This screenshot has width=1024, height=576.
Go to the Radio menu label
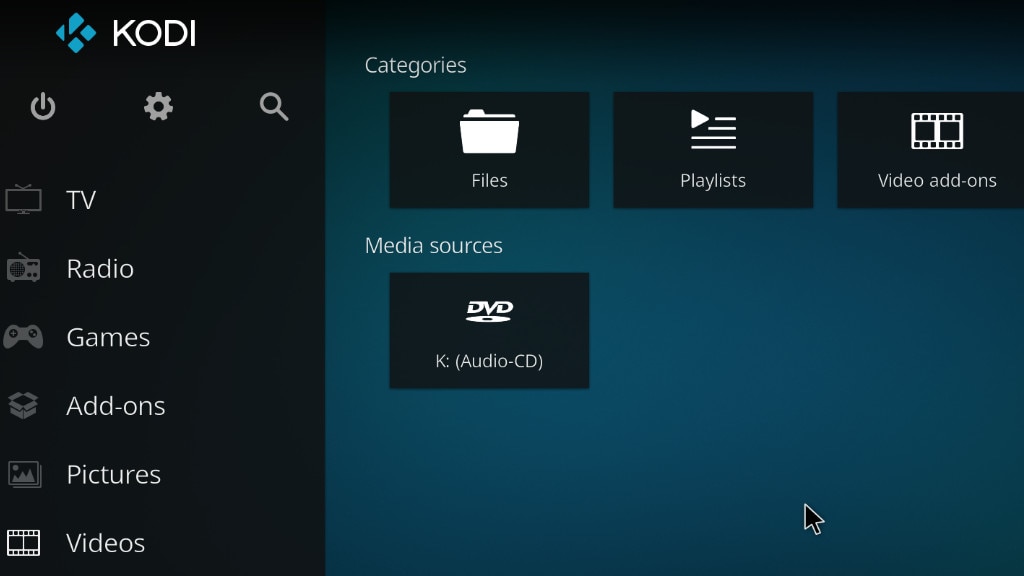point(100,269)
